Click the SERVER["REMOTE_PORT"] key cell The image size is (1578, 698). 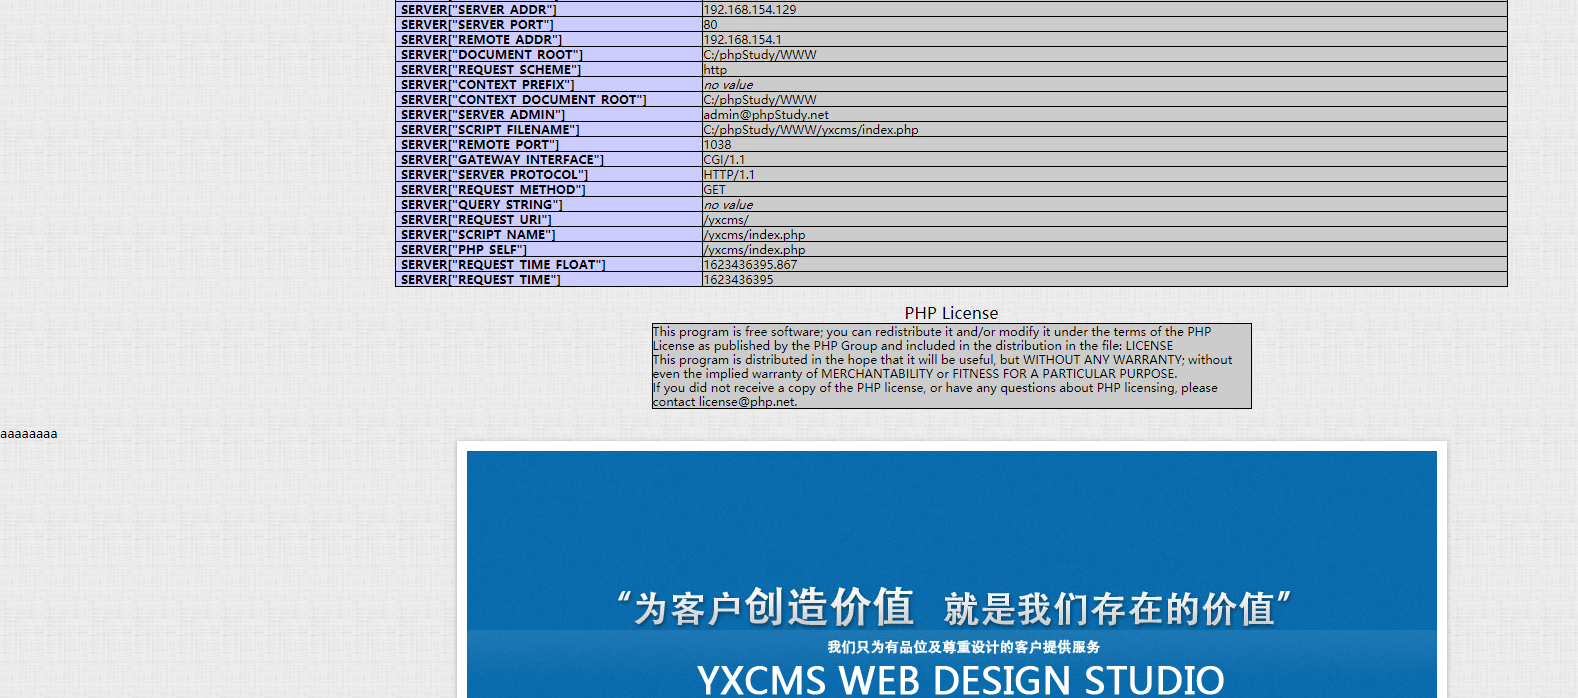[549, 144]
